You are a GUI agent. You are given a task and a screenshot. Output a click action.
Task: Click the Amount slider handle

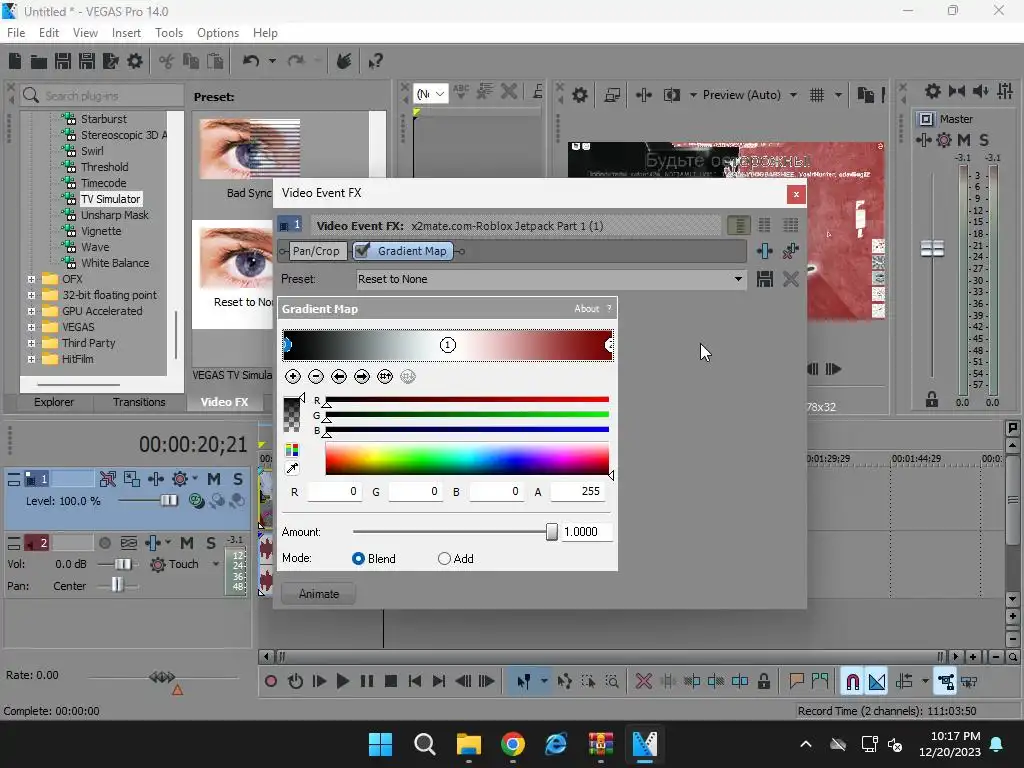(x=552, y=532)
